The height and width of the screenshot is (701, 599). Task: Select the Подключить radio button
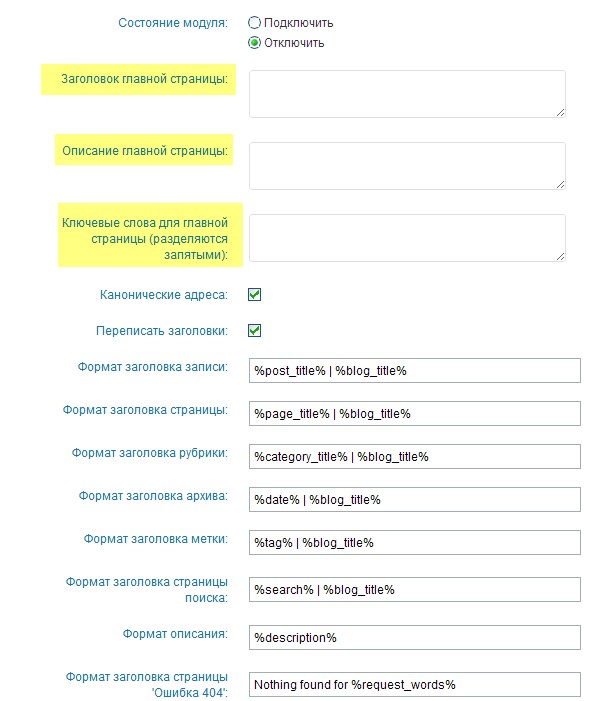click(254, 22)
